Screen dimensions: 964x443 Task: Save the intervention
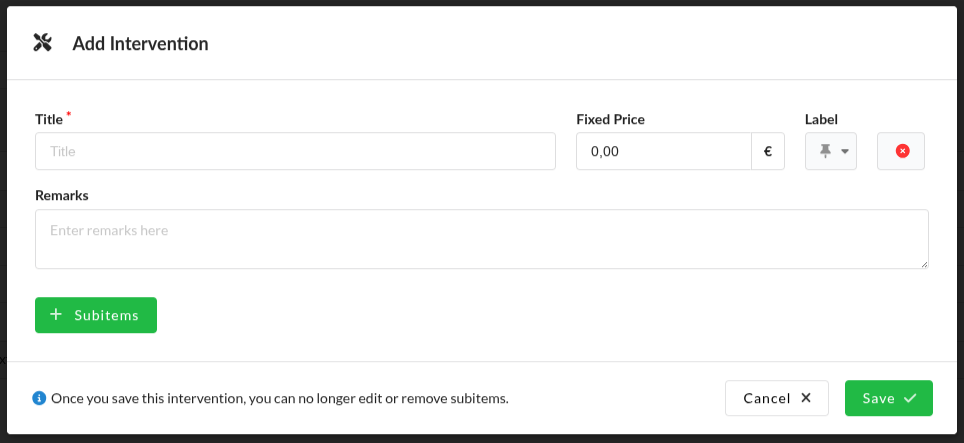888,398
